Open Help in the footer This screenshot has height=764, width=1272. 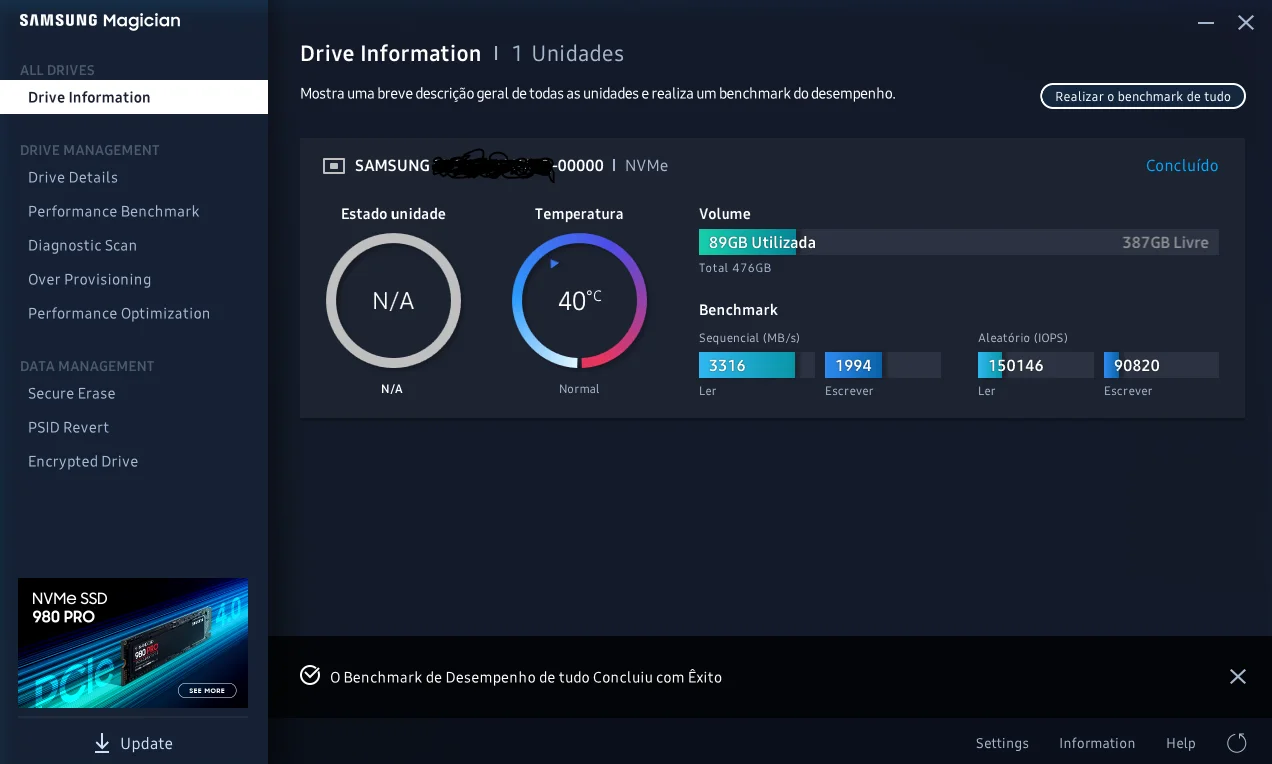pyautogui.click(x=1181, y=743)
